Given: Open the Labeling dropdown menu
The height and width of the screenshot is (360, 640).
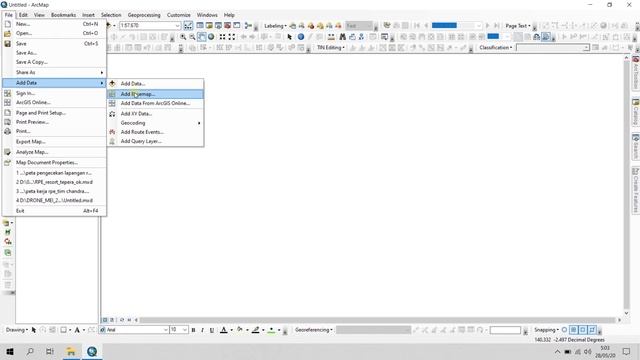Looking at the screenshot, I should tap(276, 26).
